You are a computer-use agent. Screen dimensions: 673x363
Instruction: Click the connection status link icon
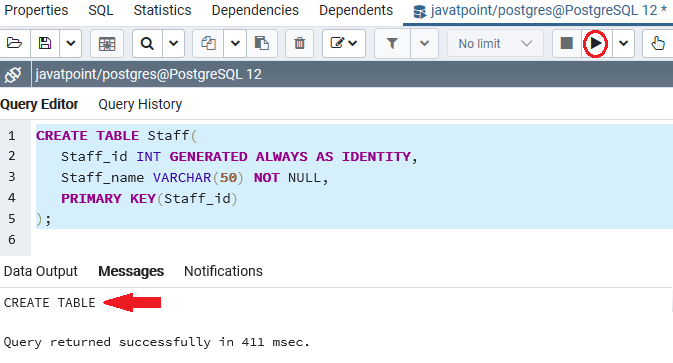[14, 74]
